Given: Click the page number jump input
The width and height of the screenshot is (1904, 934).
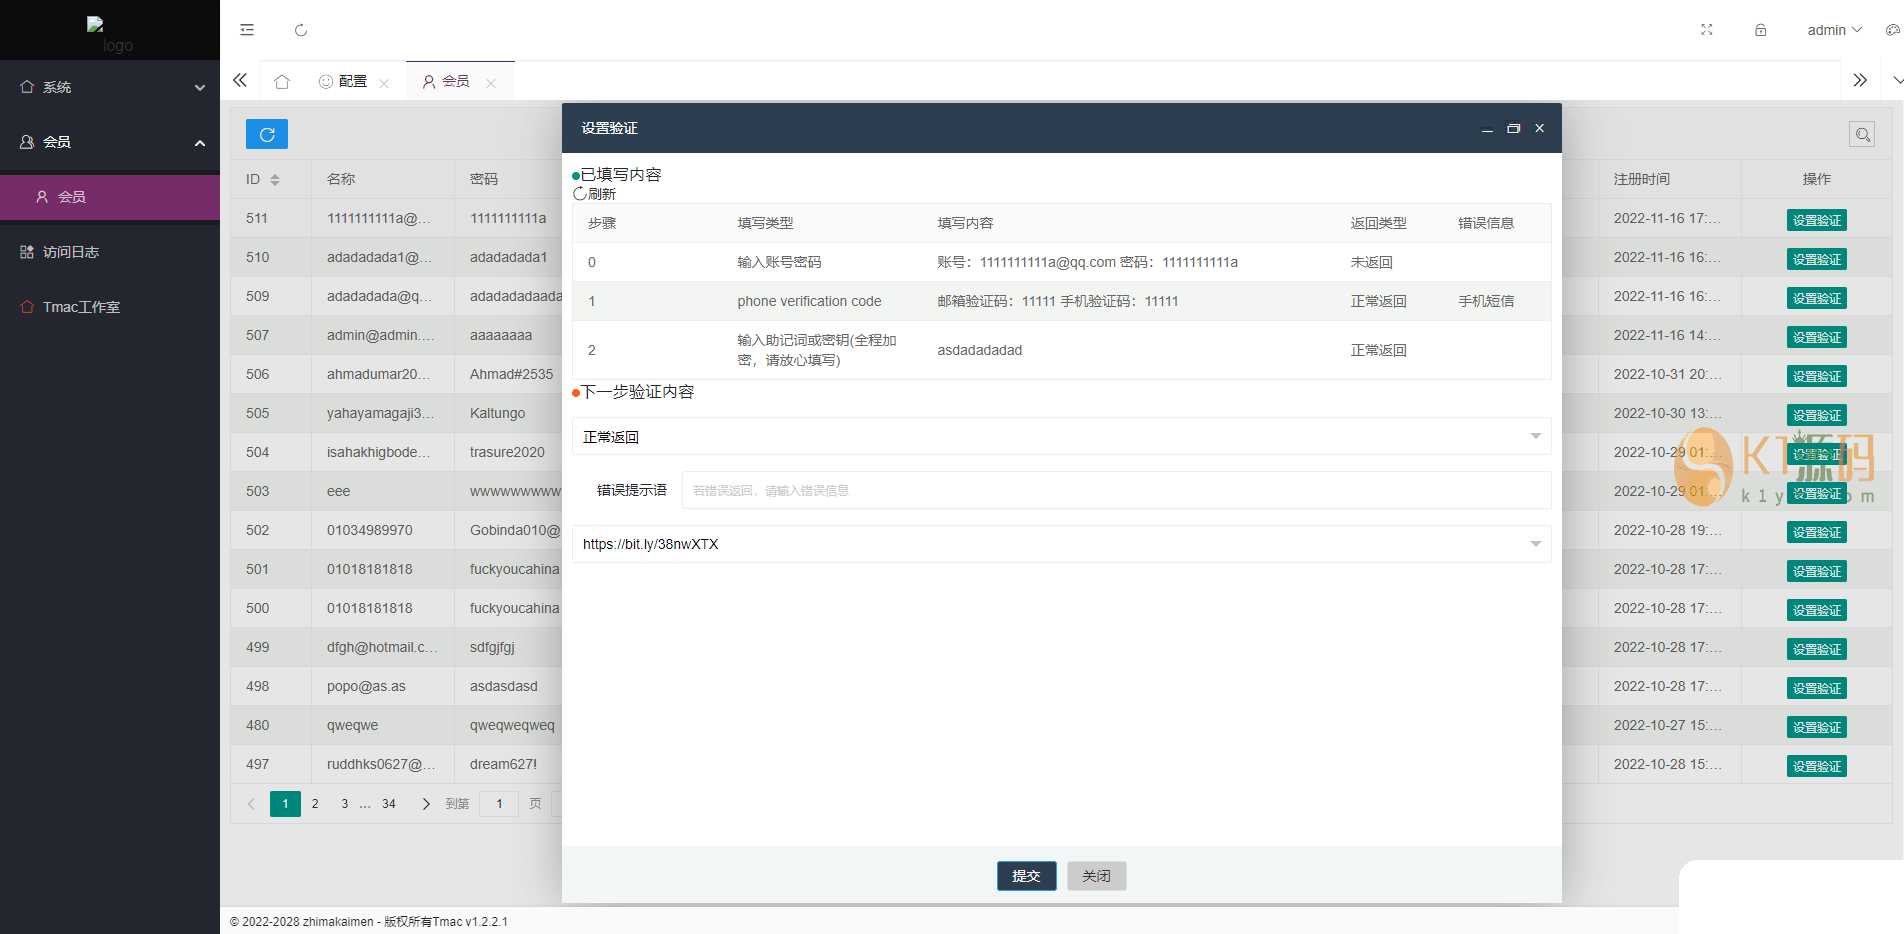Looking at the screenshot, I should point(499,804).
